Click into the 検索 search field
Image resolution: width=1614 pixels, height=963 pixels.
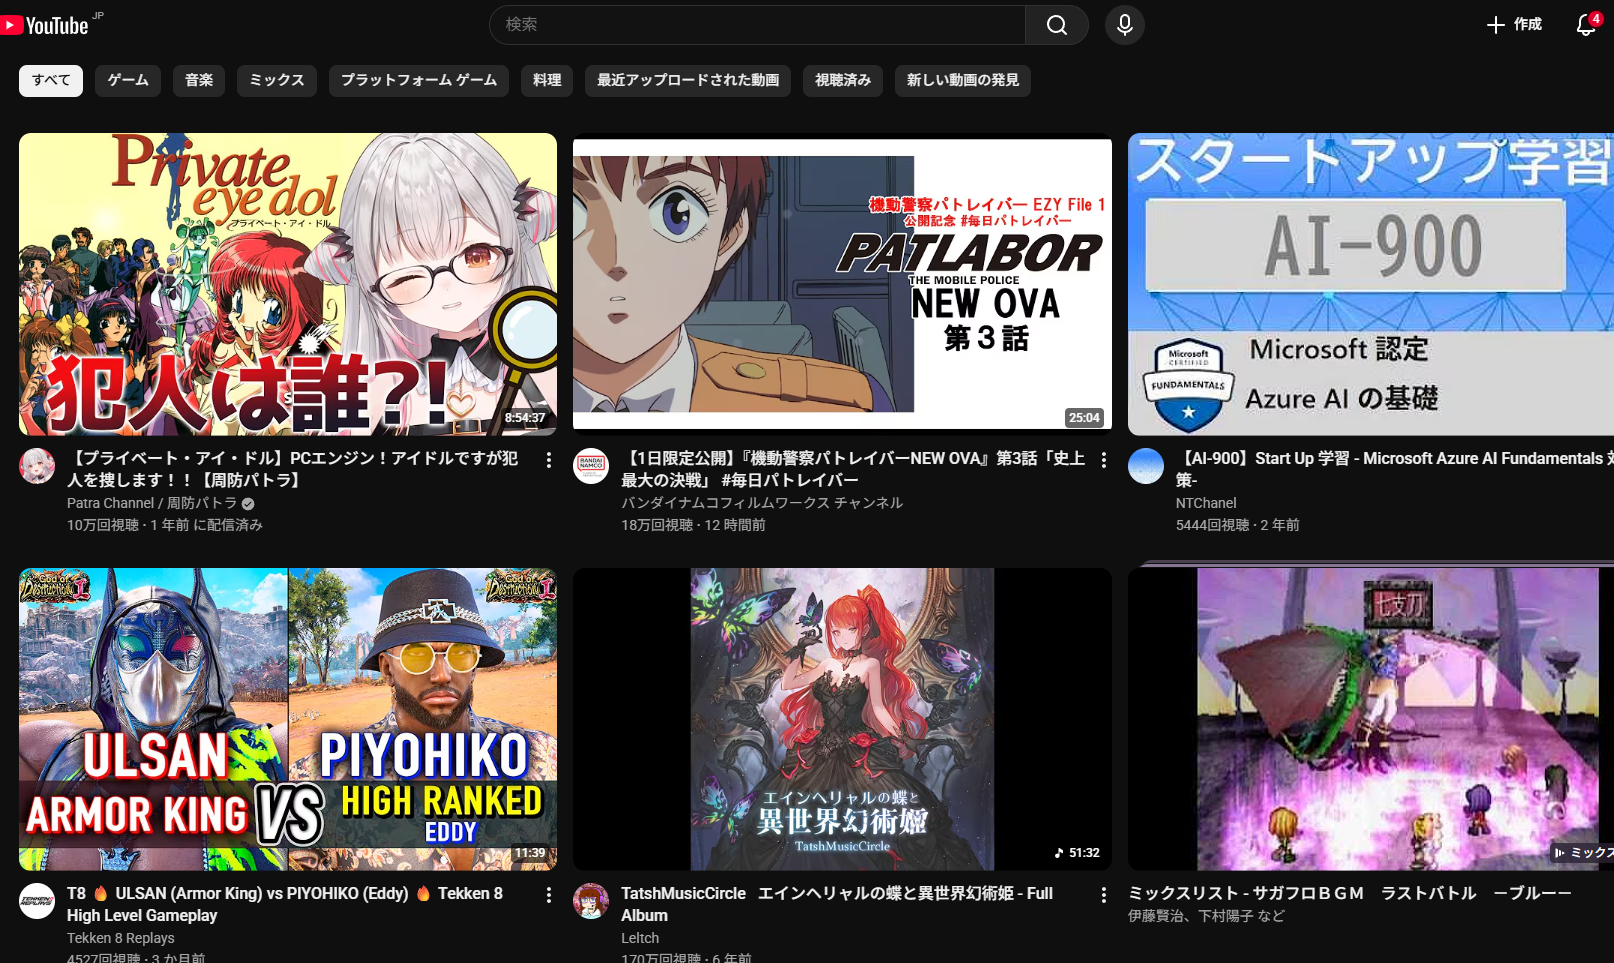[757, 25]
